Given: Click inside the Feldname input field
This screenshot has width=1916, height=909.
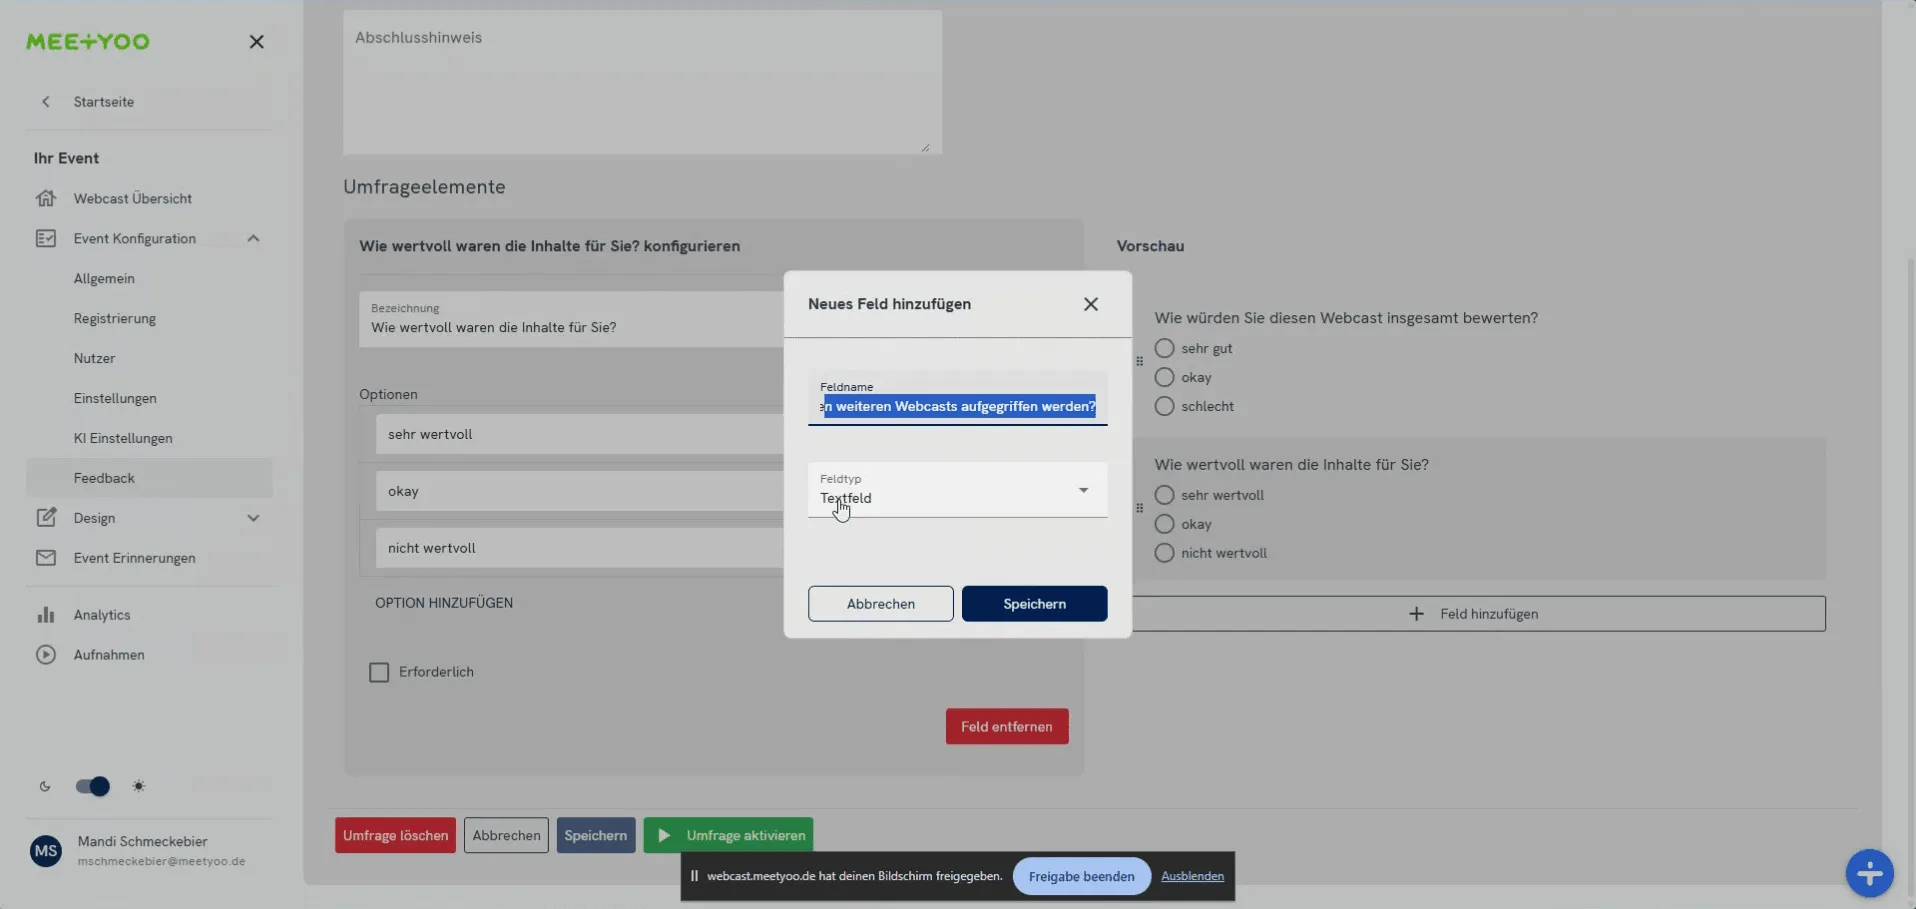Looking at the screenshot, I should pos(957,406).
